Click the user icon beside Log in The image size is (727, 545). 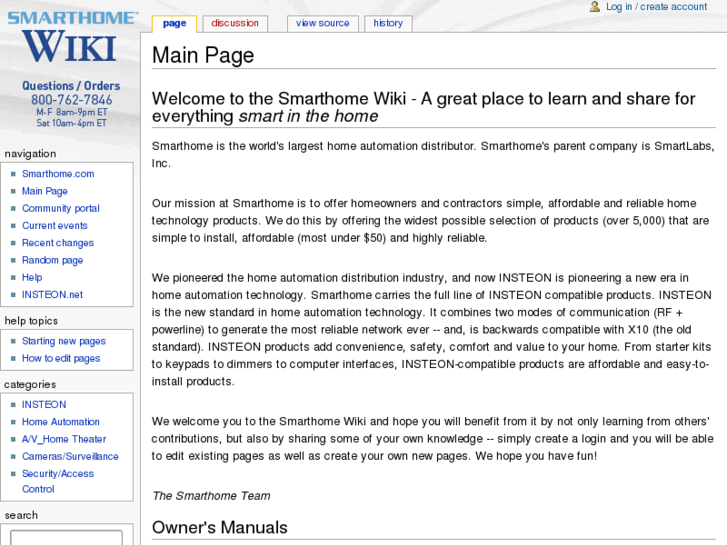coord(594,6)
